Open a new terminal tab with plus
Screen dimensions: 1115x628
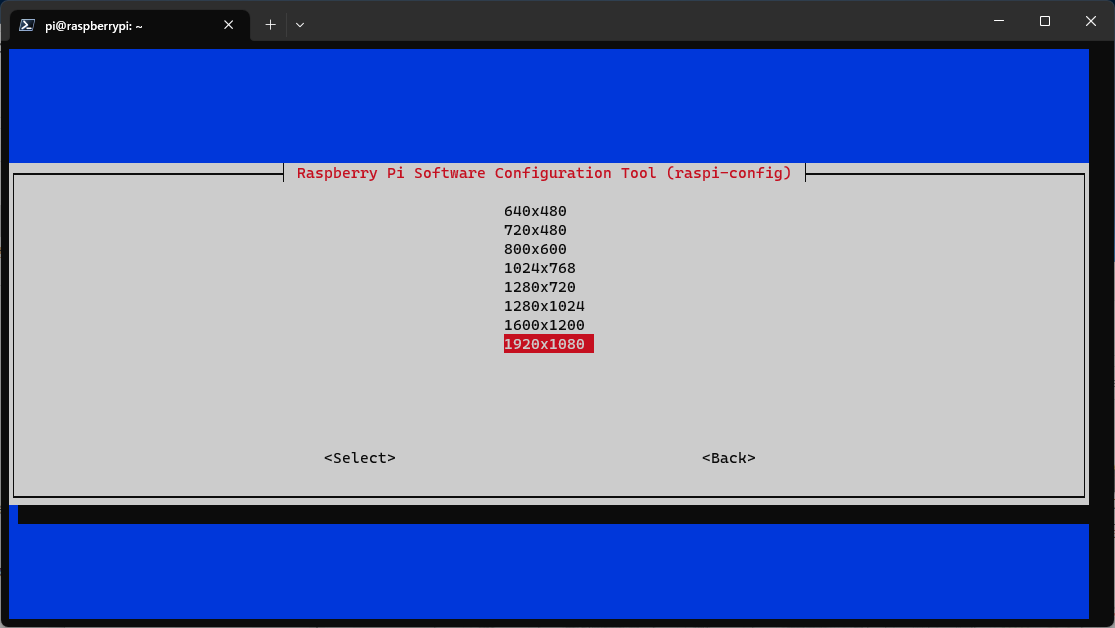(x=270, y=25)
